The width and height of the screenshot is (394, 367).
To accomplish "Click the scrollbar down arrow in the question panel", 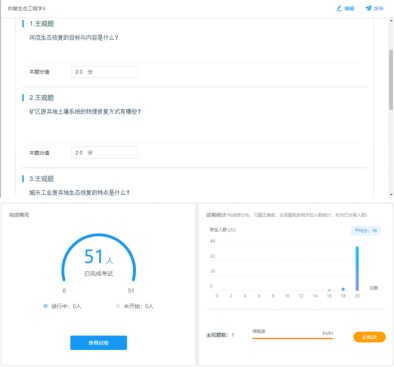I will 391,194.
